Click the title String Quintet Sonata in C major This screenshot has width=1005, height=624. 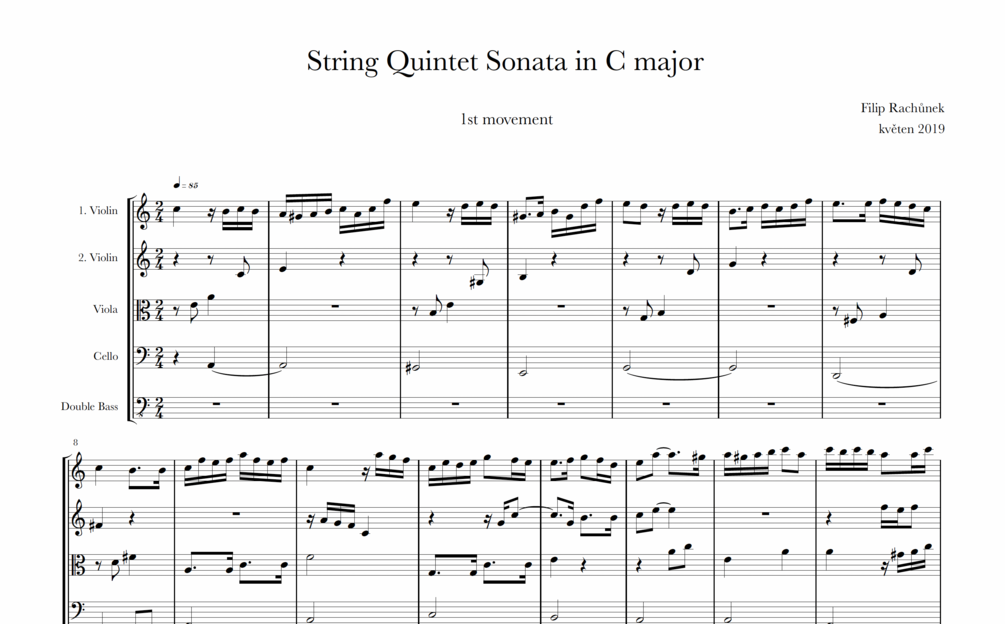click(x=505, y=62)
